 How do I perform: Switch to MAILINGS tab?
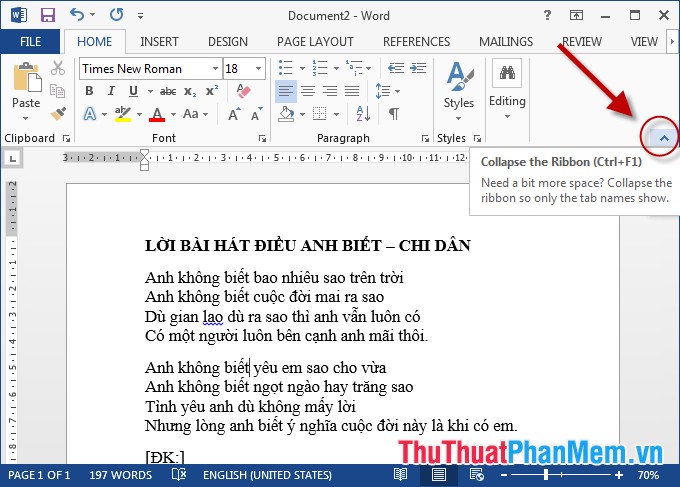(506, 42)
